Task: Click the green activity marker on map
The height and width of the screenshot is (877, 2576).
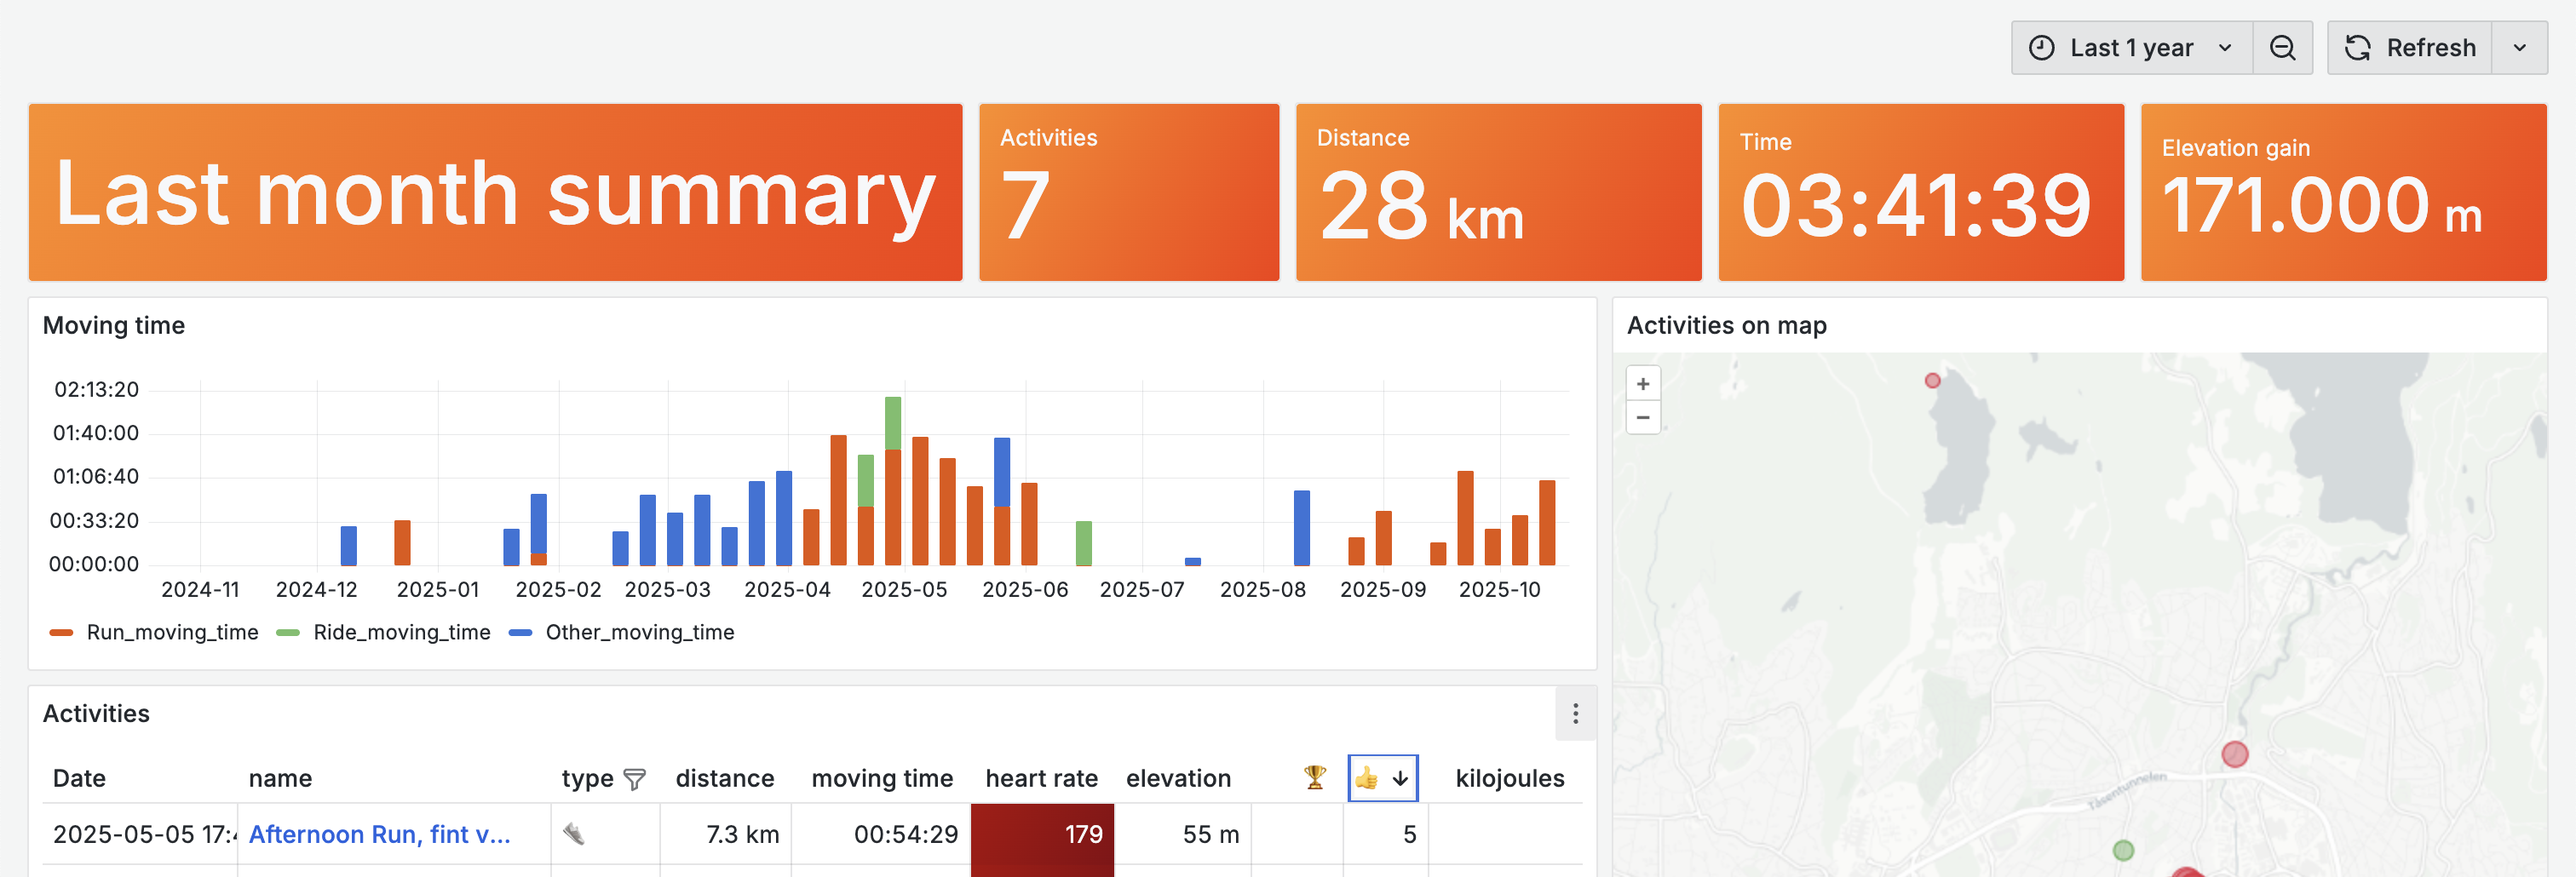Action: point(2123,850)
